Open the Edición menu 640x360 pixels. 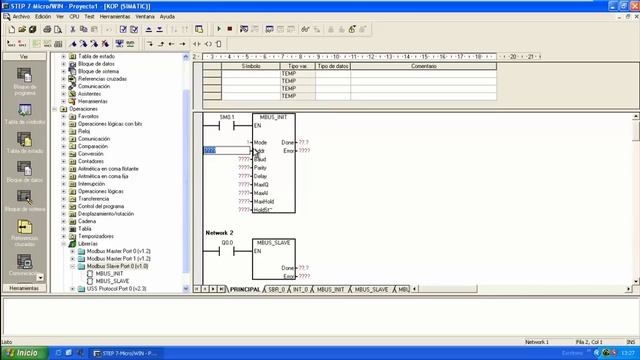tap(43, 17)
